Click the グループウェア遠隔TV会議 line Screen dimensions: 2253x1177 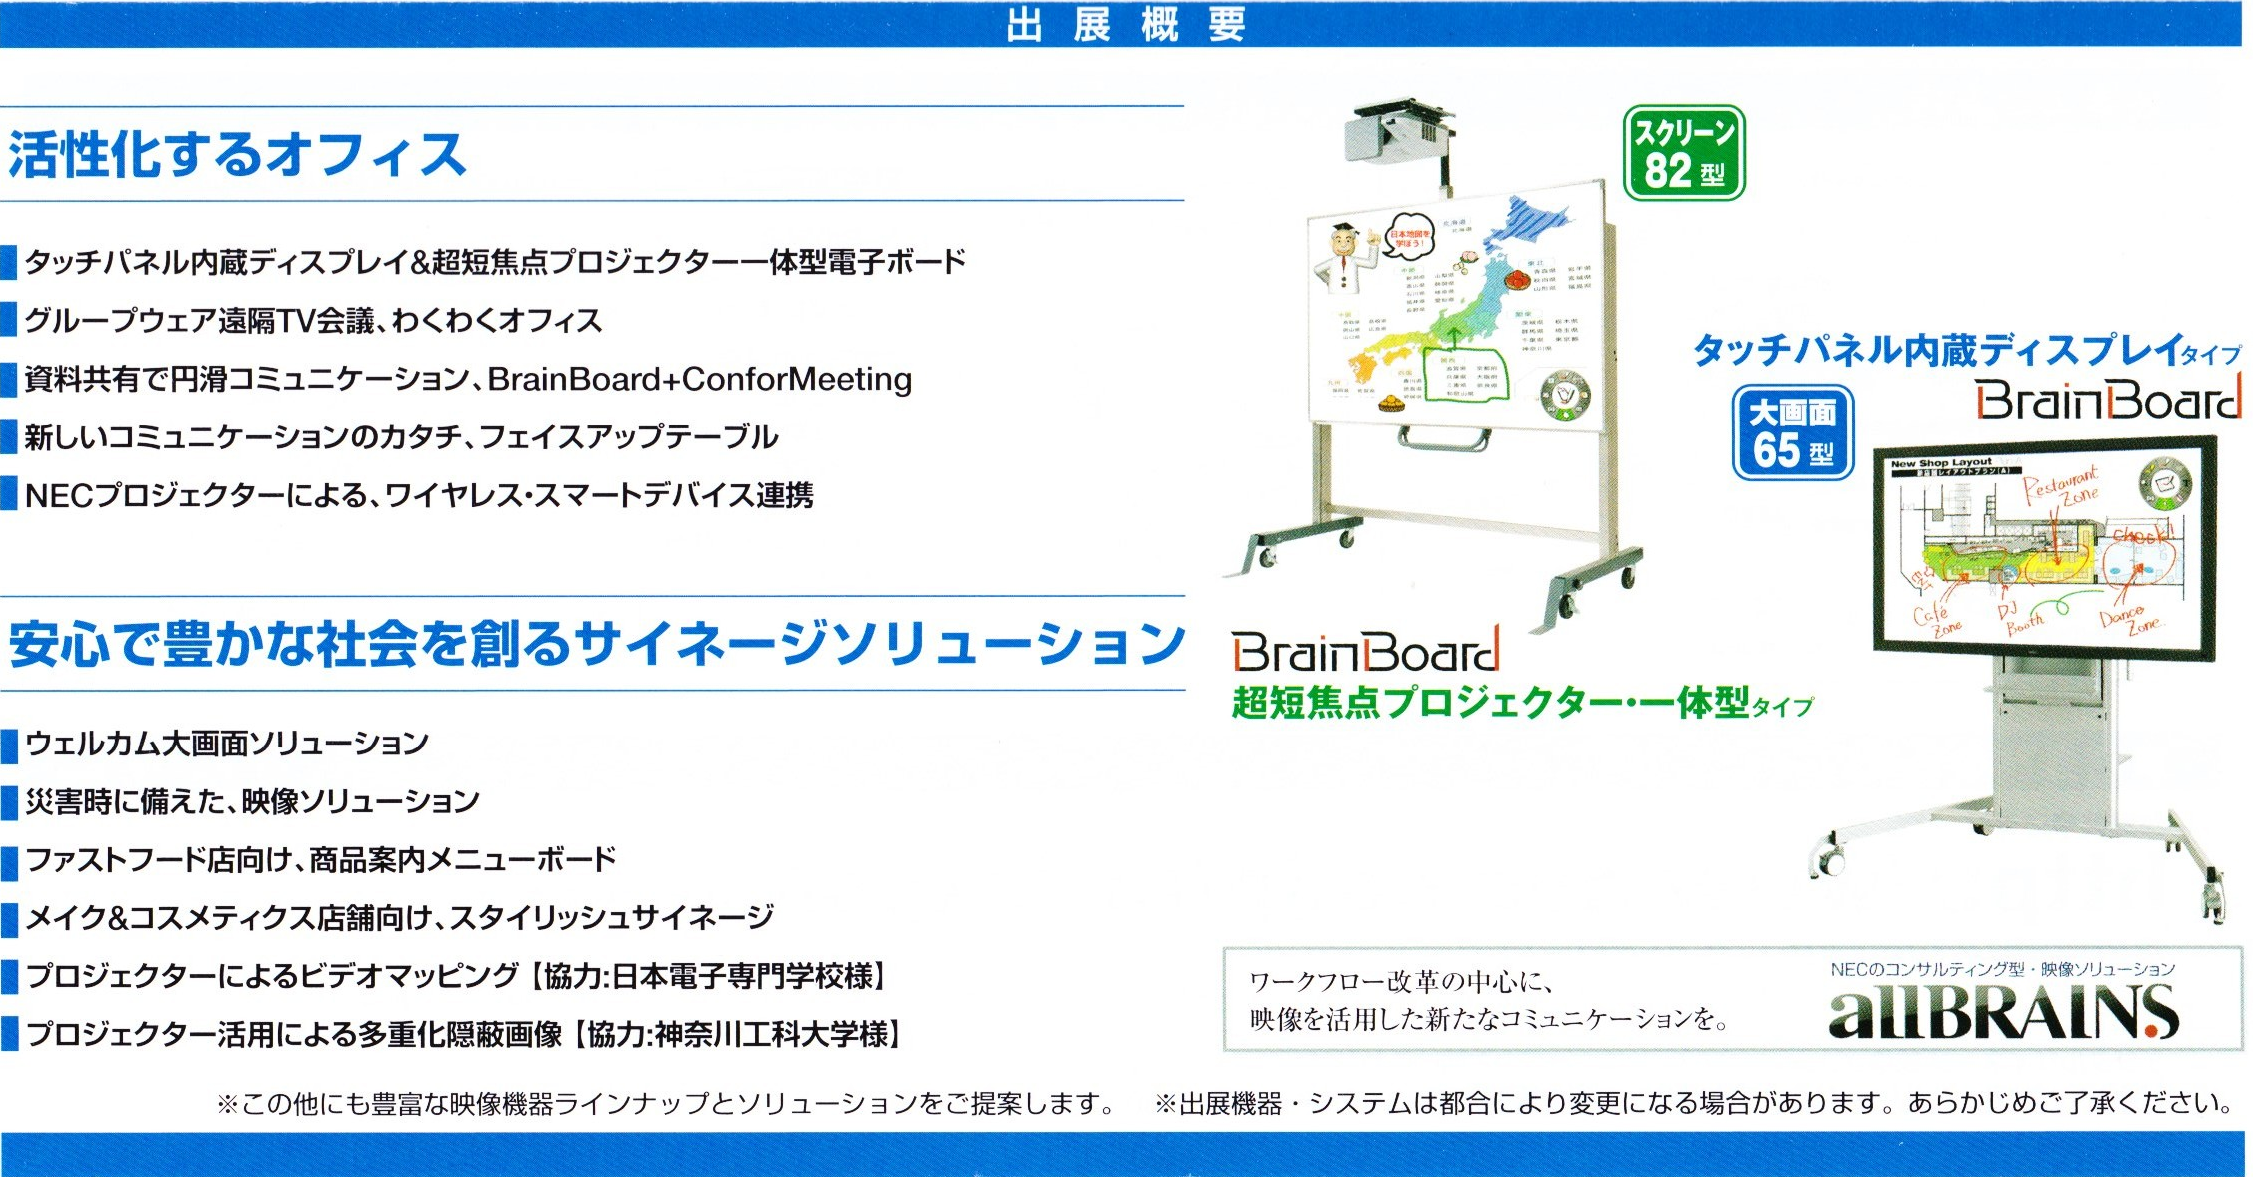click(313, 320)
